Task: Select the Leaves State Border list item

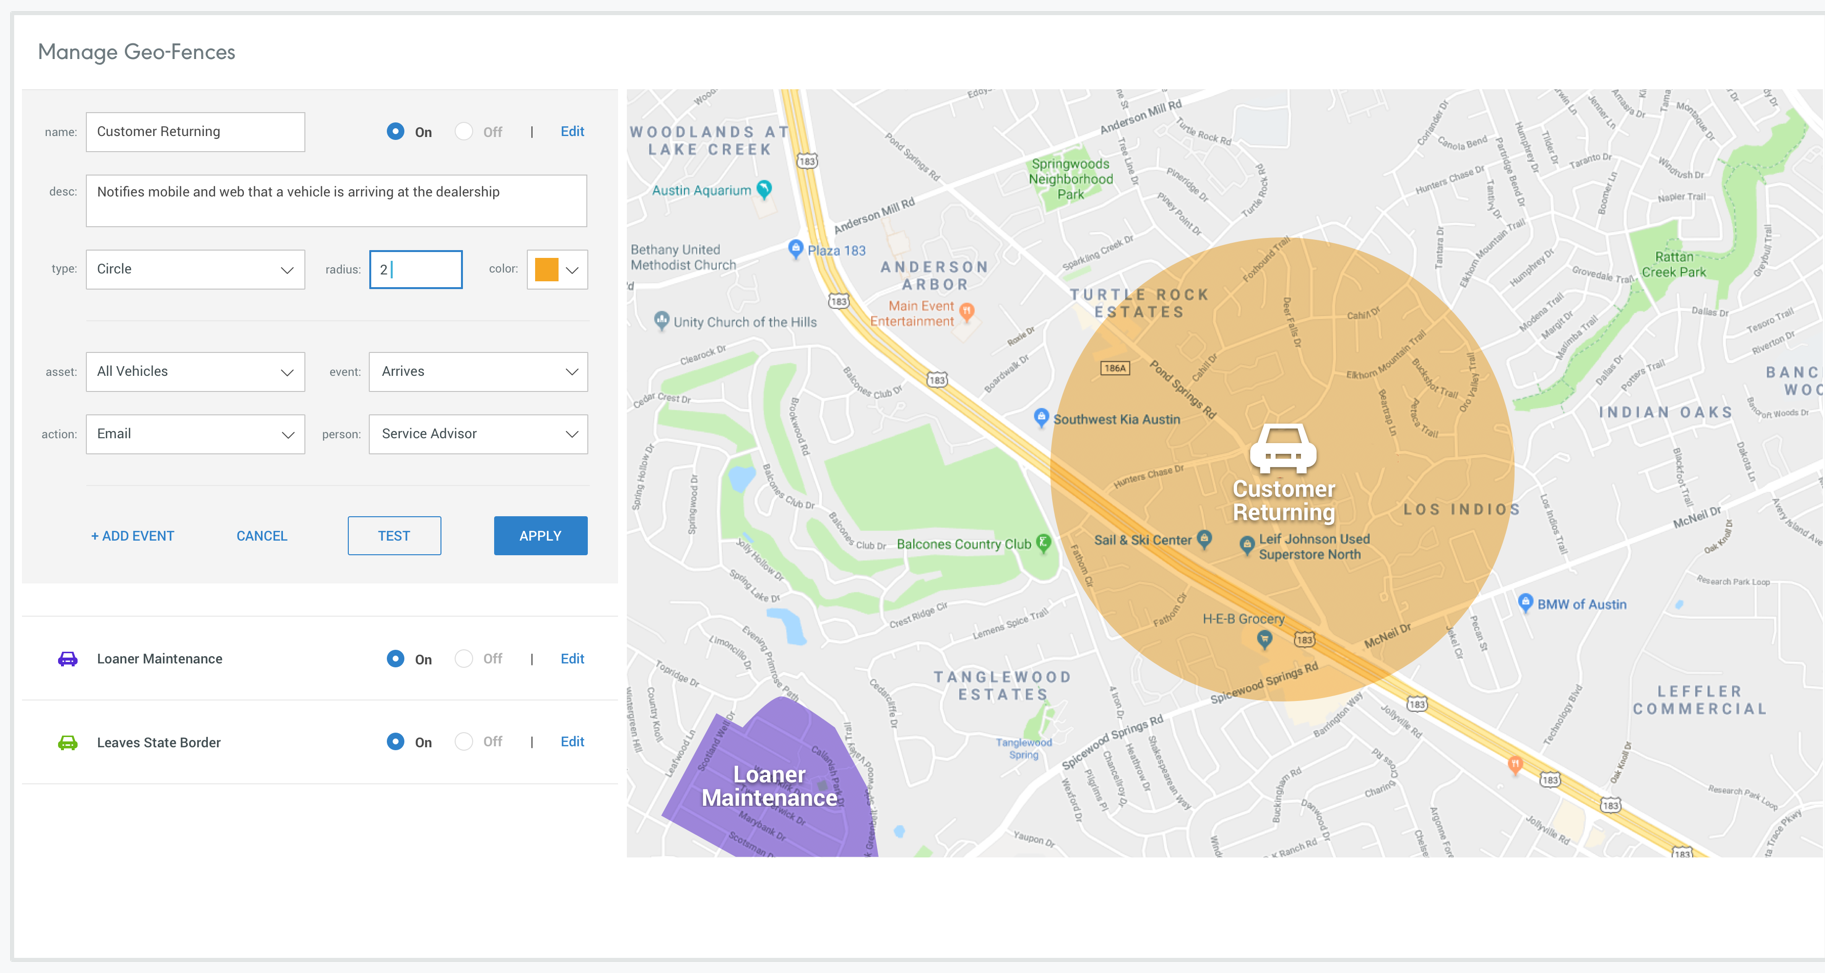Action: [x=158, y=743]
